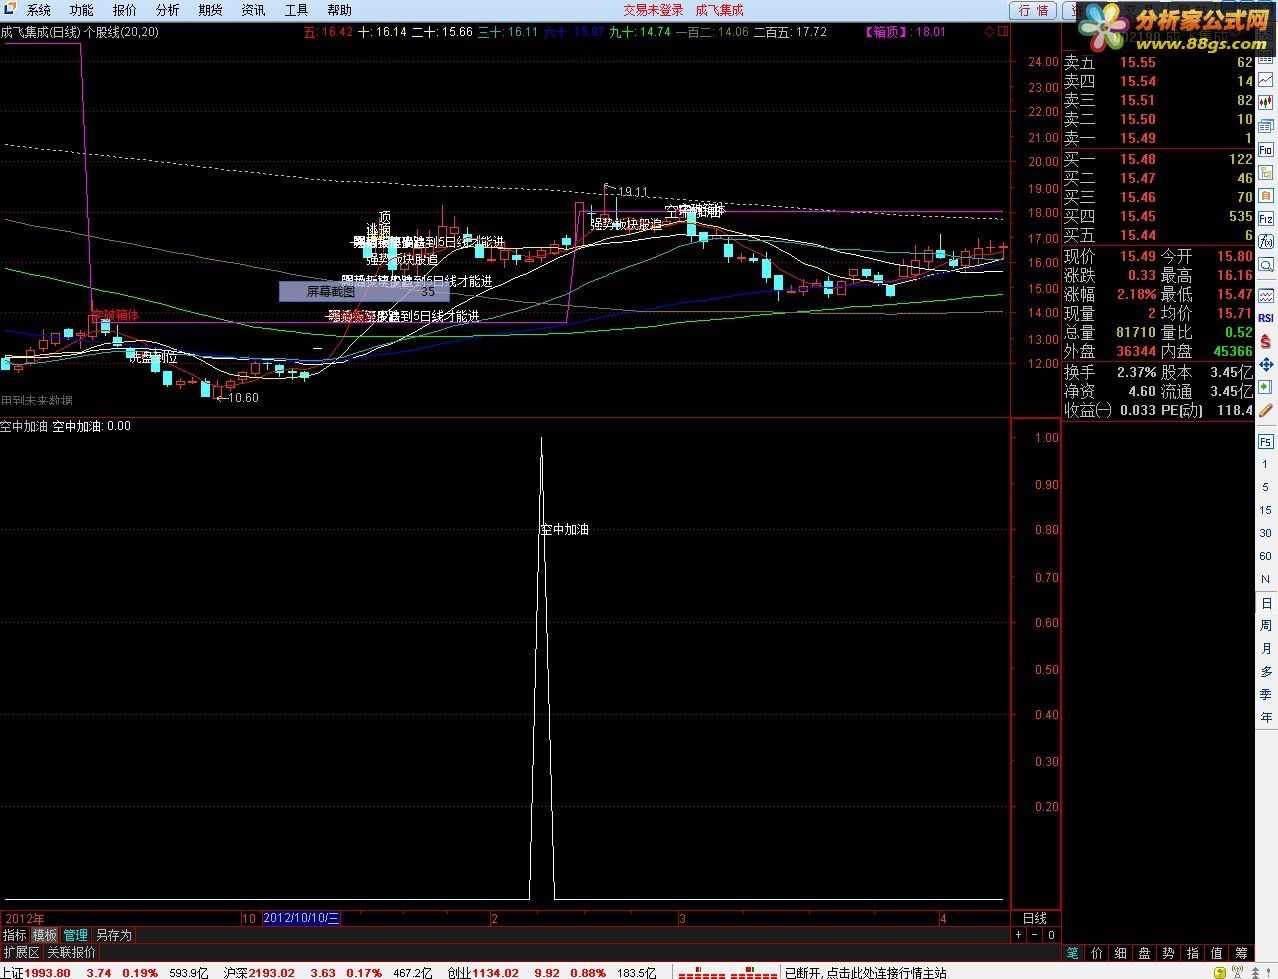This screenshot has height=979, width=1278.
Task: Click the 关联报价 button
Action: coord(72,953)
